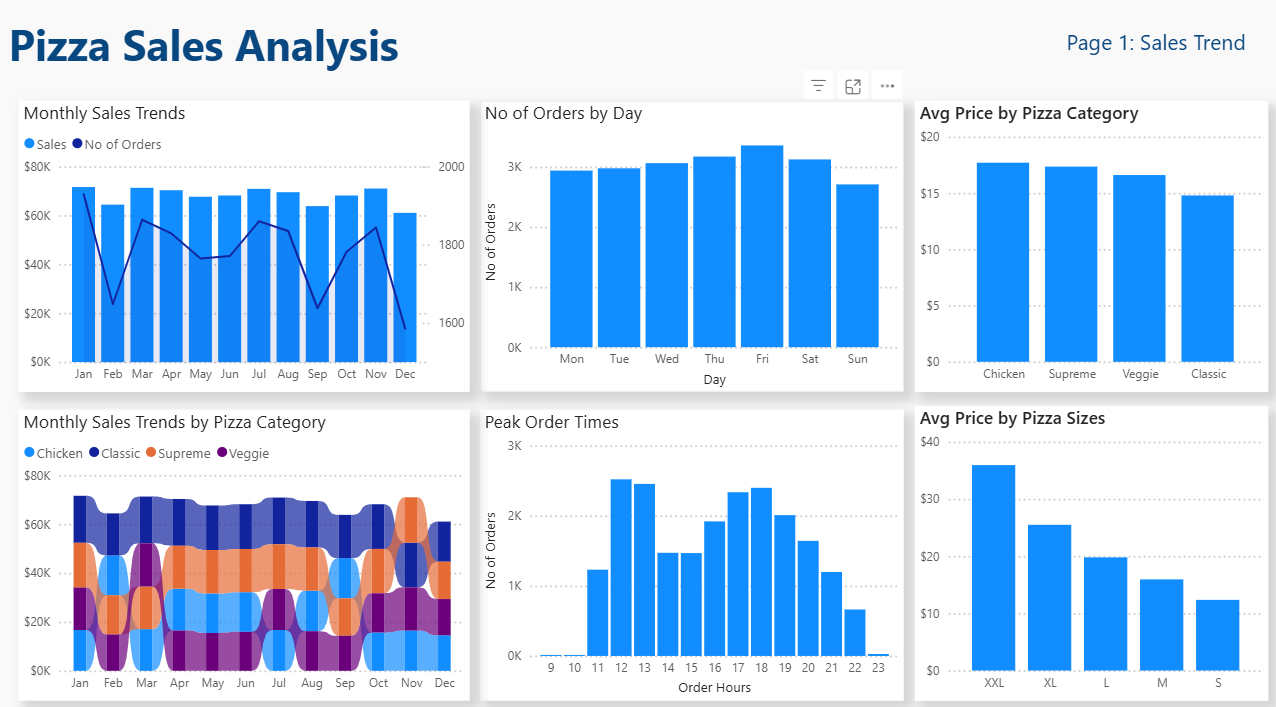1276x707 pixels.
Task: Select the Fri bar in Orders by Day
Action: click(762, 250)
